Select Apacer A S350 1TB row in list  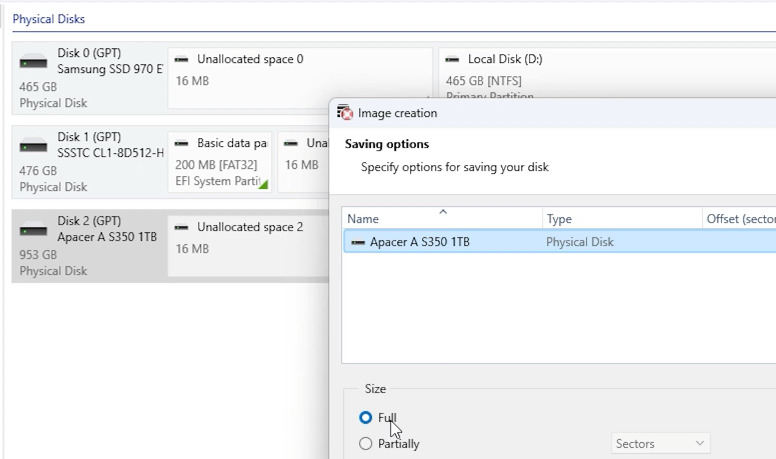559,242
